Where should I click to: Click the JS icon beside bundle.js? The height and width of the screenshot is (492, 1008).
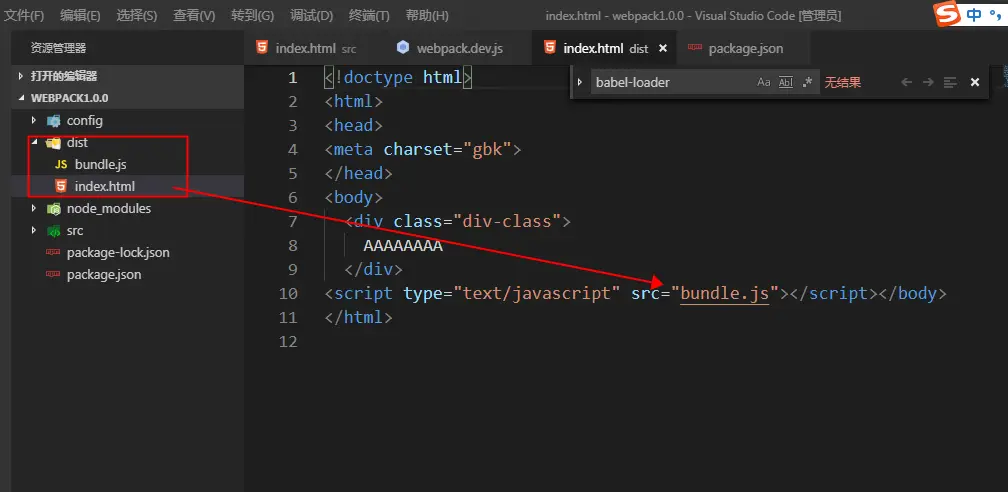tap(61, 165)
